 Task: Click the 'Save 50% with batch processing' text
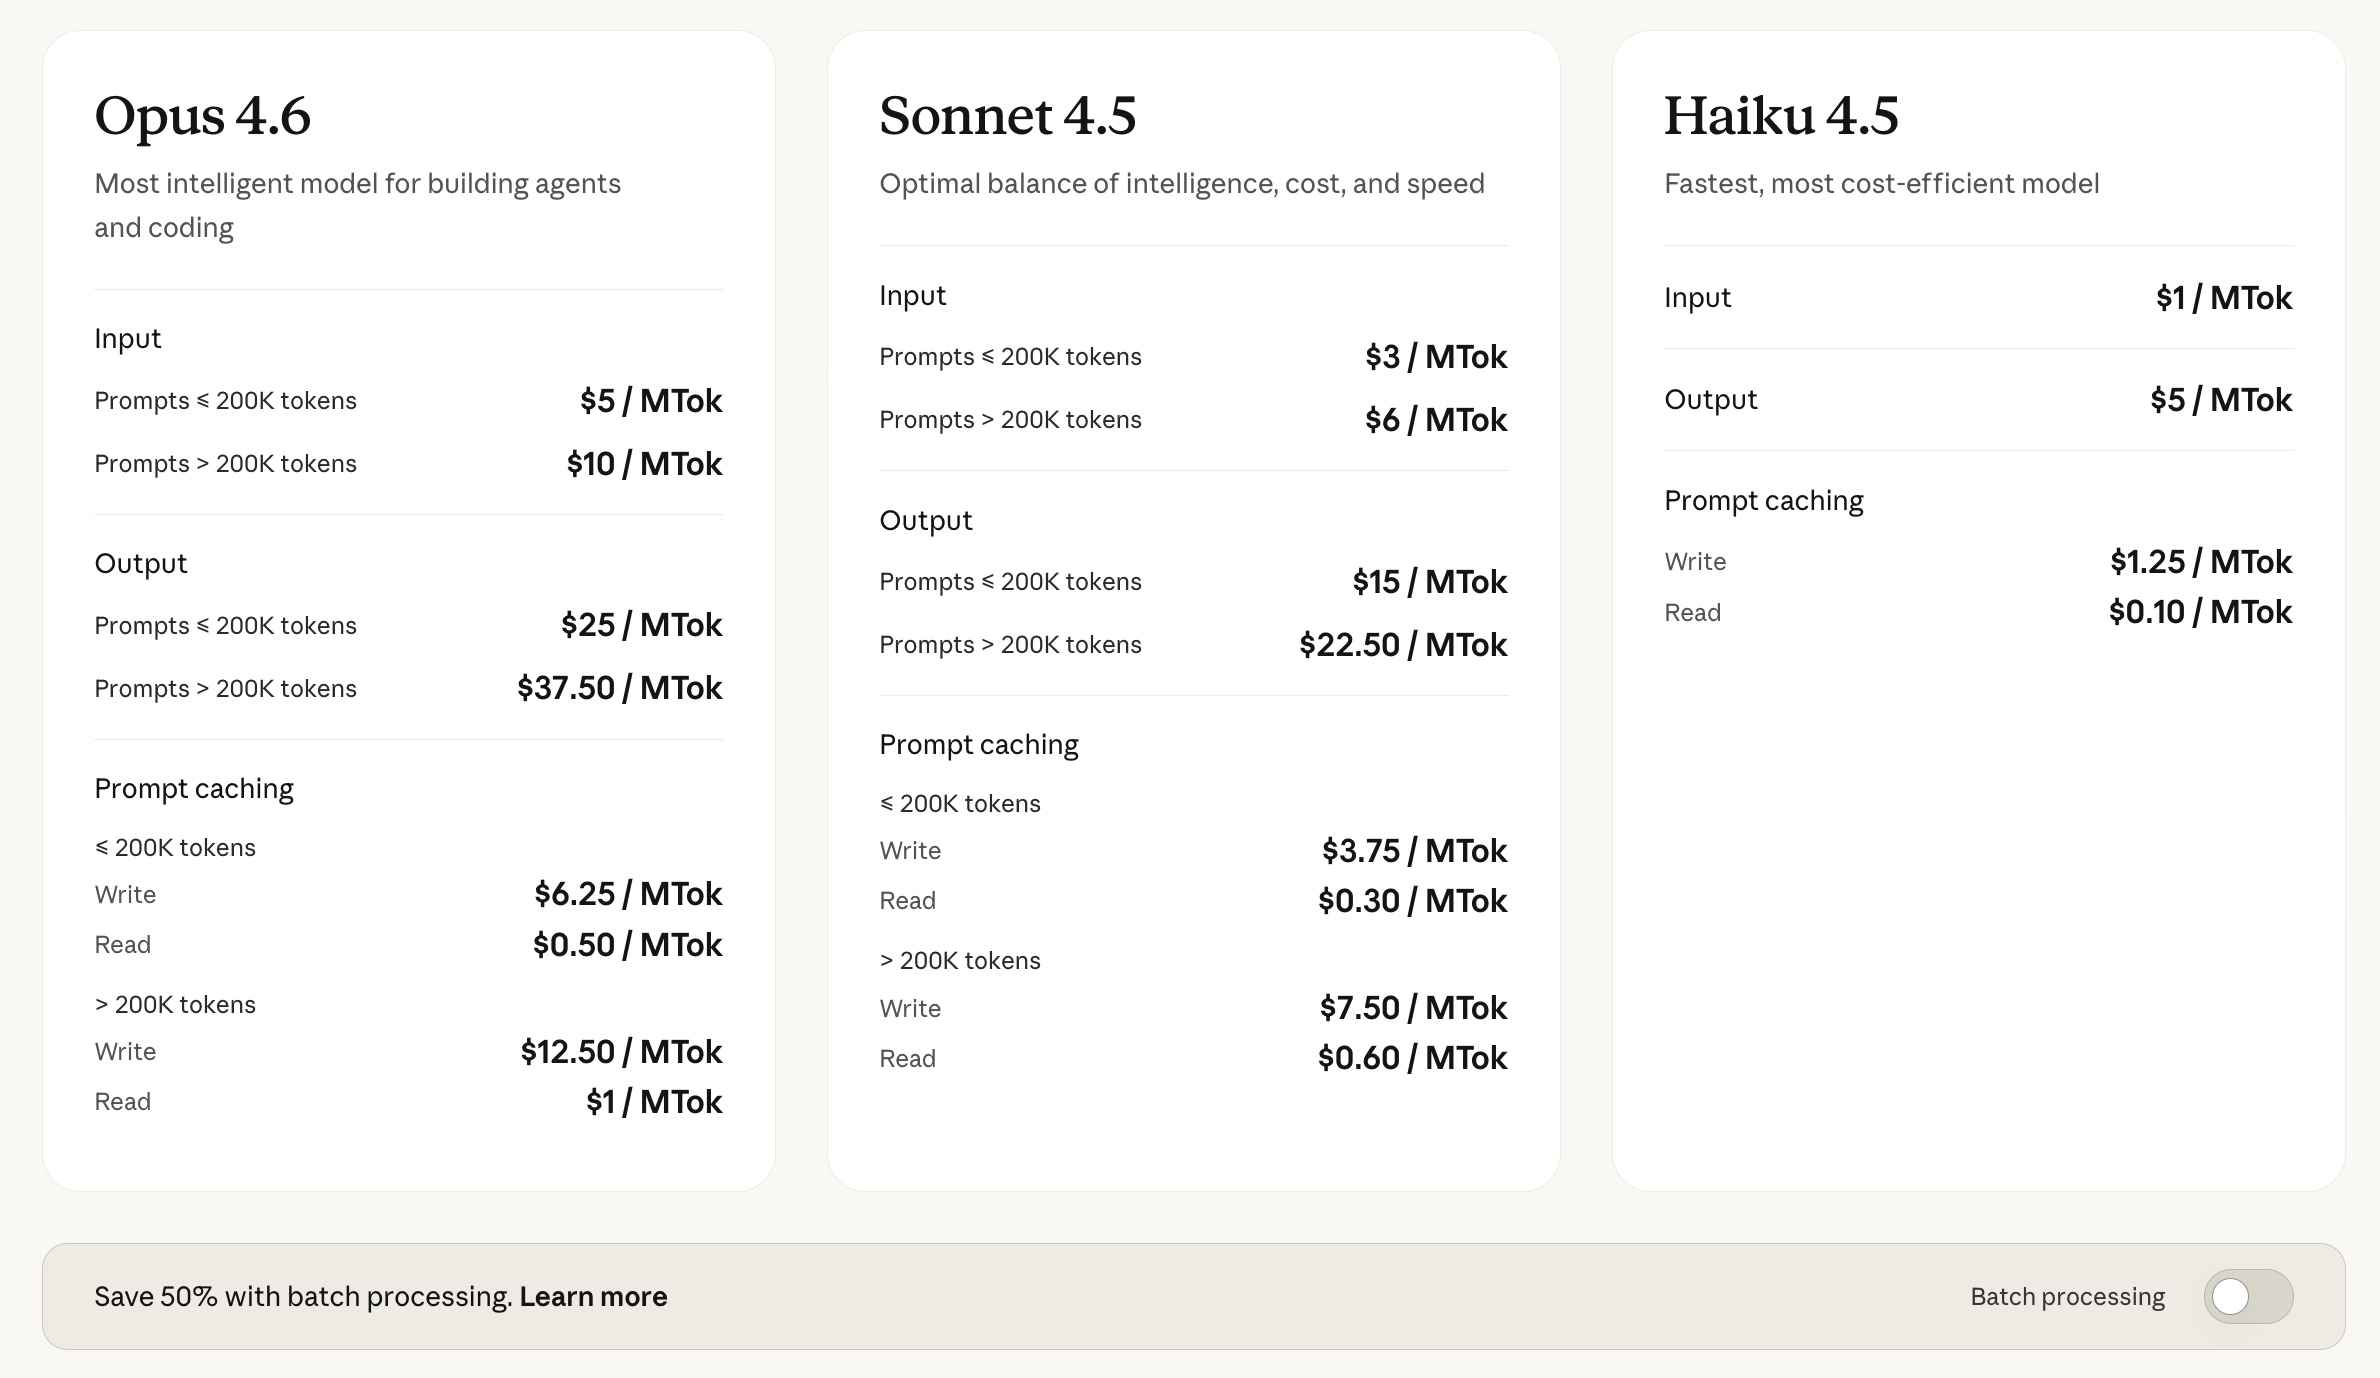(303, 1296)
